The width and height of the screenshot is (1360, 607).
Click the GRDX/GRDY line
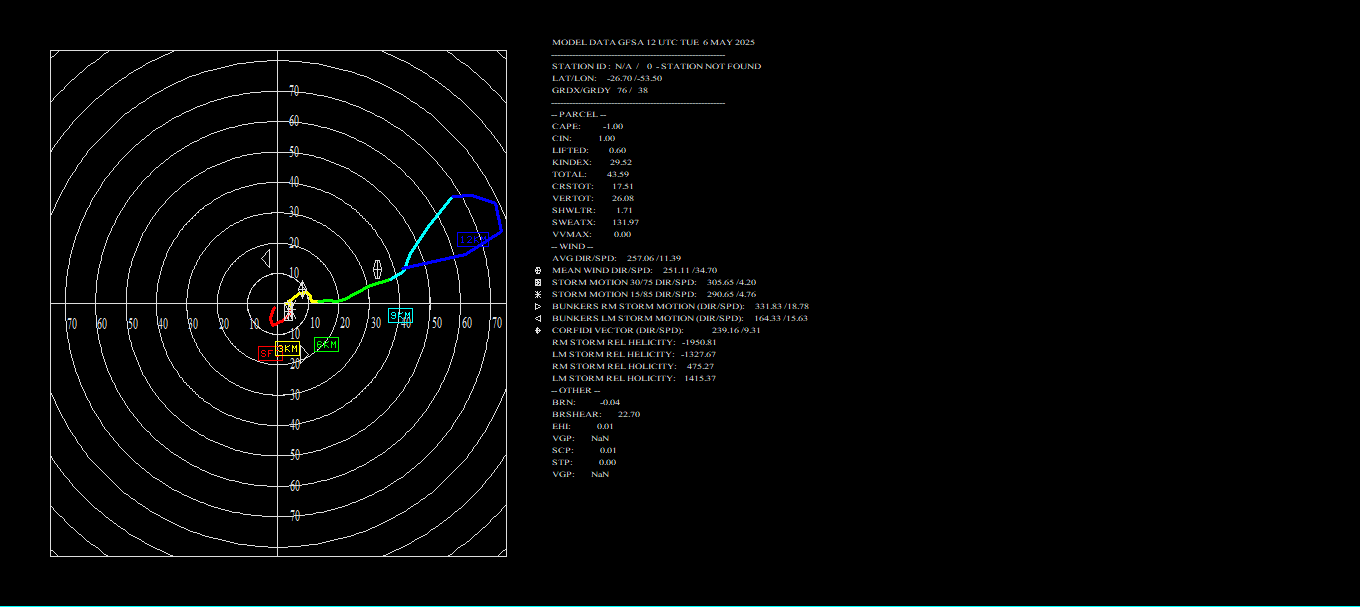click(599, 90)
